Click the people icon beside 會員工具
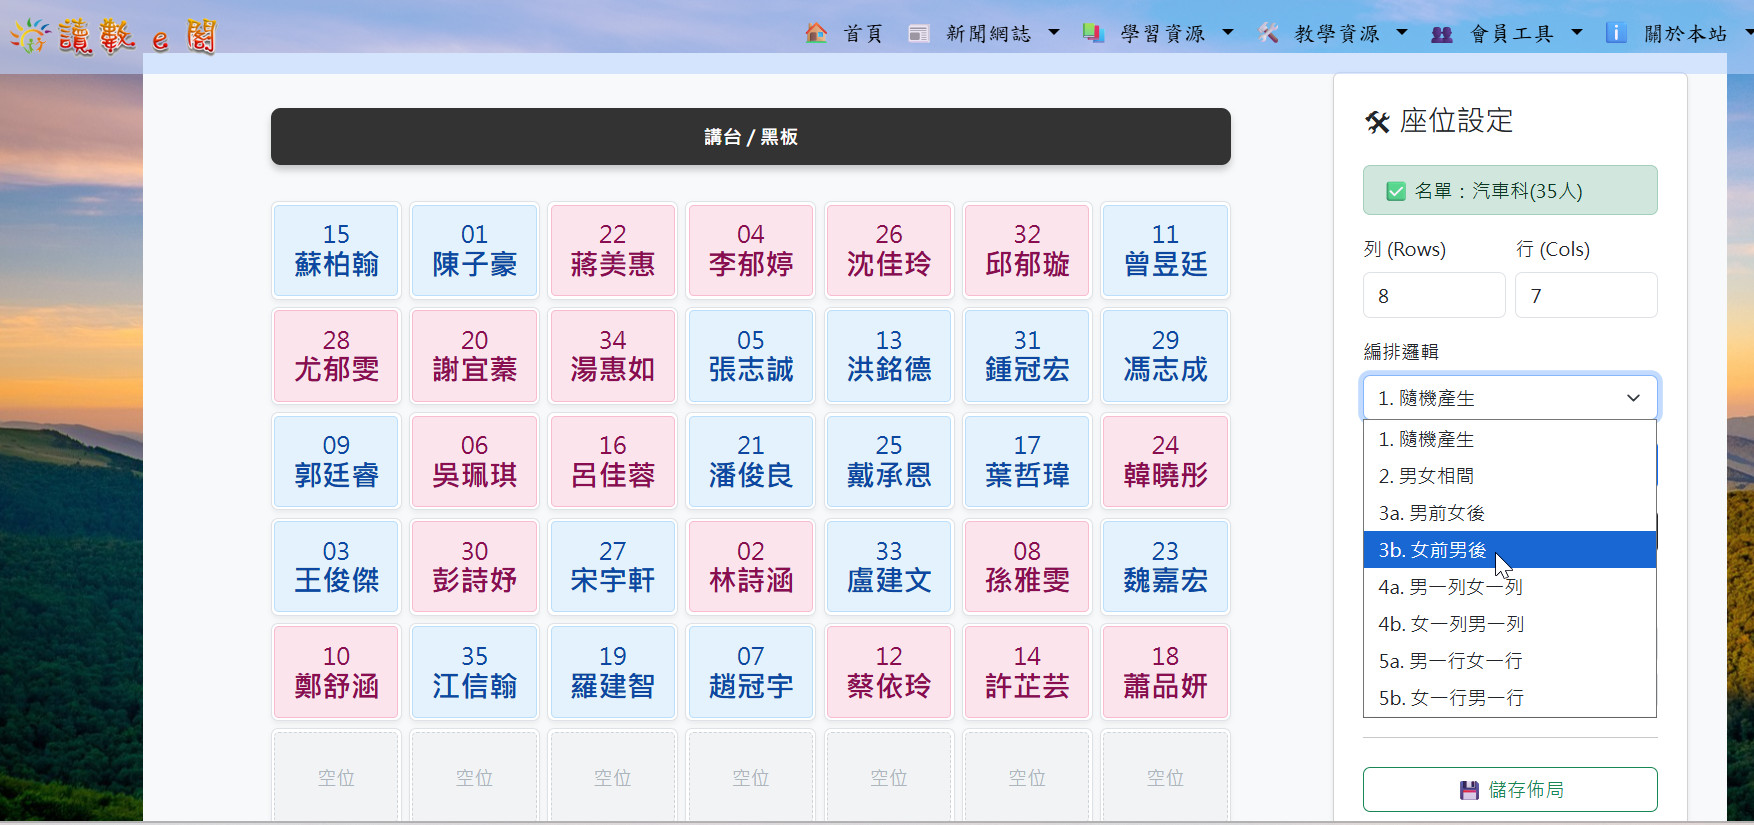The image size is (1754, 825). click(x=1441, y=34)
